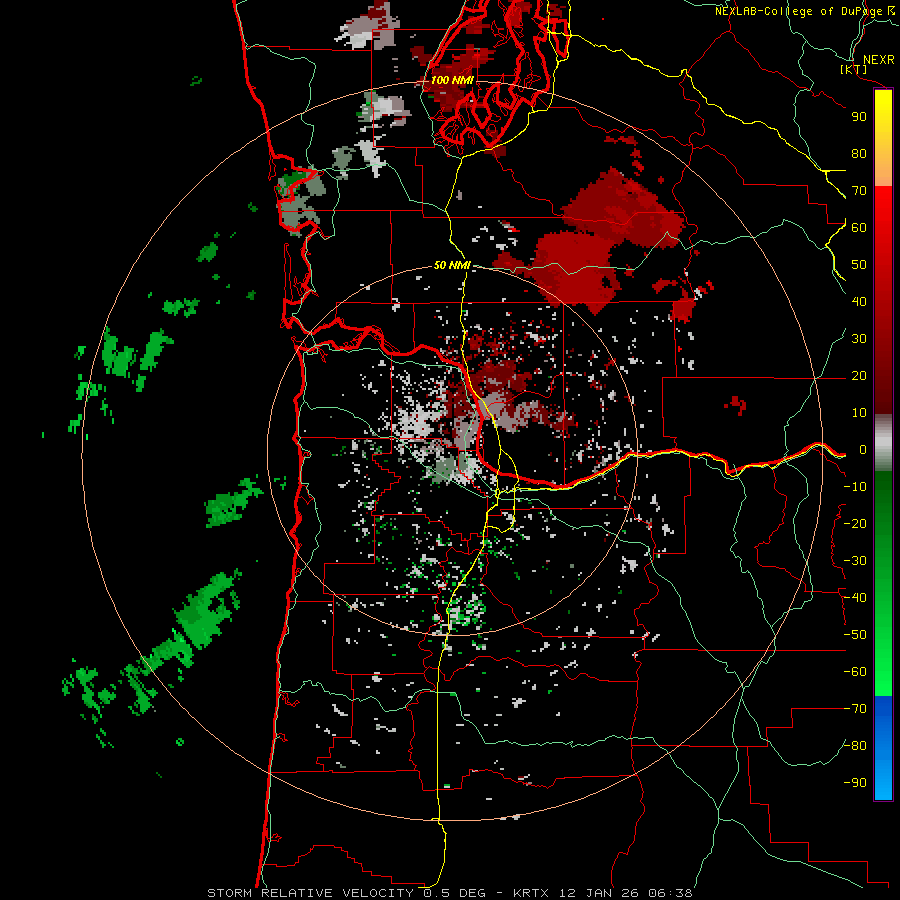Image resolution: width=900 pixels, height=900 pixels.
Task: Click the -30 scale label
Action: pyautogui.click(x=855, y=561)
